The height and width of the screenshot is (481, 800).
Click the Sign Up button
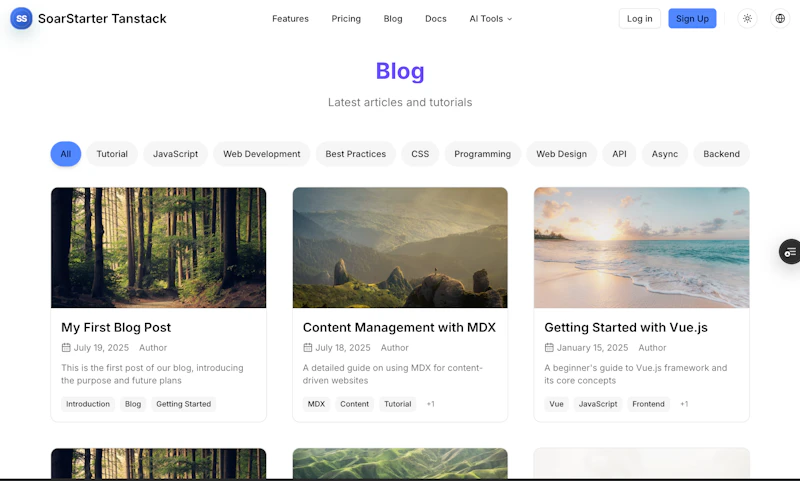pos(692,18)
